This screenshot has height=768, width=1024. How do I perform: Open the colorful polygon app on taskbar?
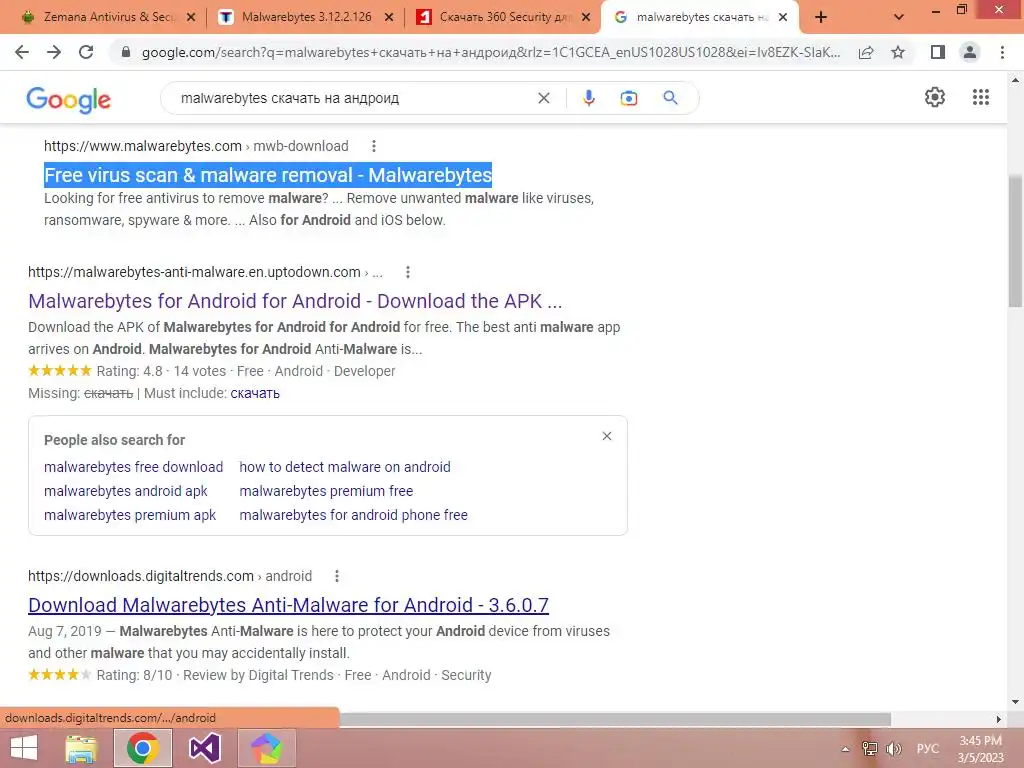click(x=267, y=748)
